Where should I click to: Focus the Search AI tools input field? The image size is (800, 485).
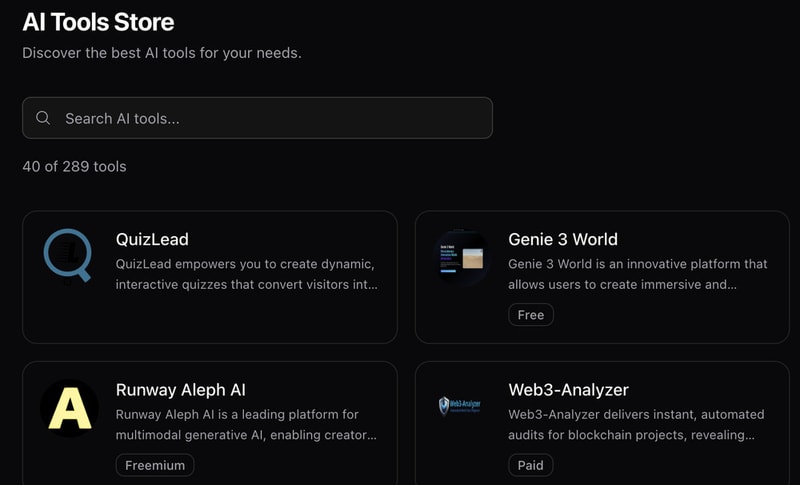pyautogui.click(x=270, y=118)
